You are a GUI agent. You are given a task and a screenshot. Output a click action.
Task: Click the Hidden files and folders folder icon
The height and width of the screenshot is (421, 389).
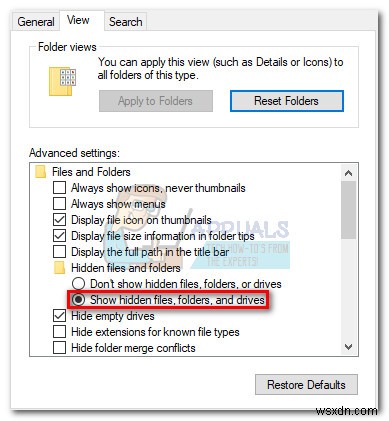click(59, 268)
